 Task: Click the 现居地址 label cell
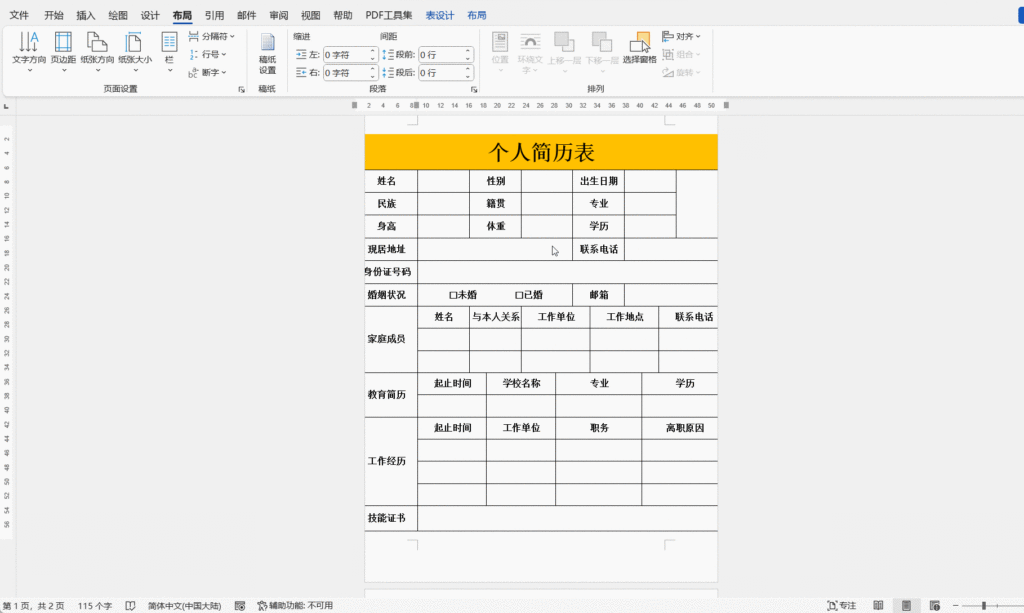tap(391, 249)
